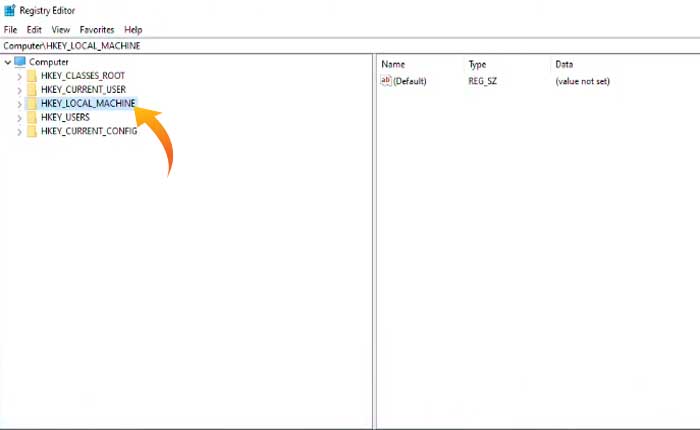Open the Help menu
The height and width of the screenshot is (430, 700).
133,30
